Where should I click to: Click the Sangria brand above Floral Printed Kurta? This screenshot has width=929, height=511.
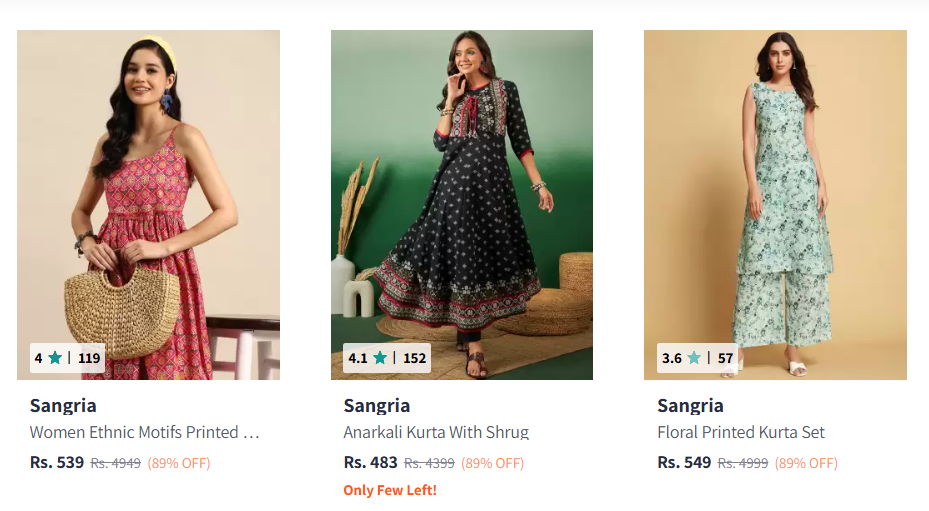pyautogui.click(x=691, y=406)
